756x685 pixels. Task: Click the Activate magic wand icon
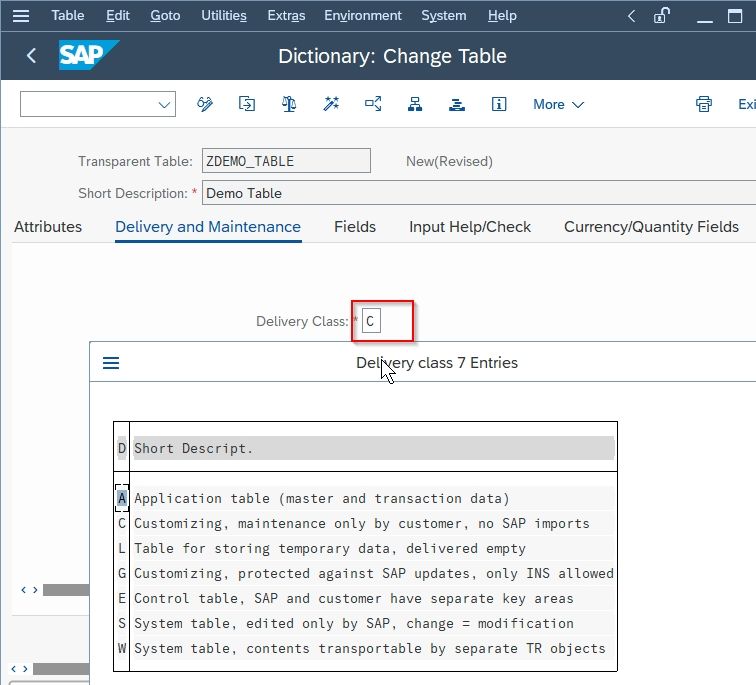331,104
